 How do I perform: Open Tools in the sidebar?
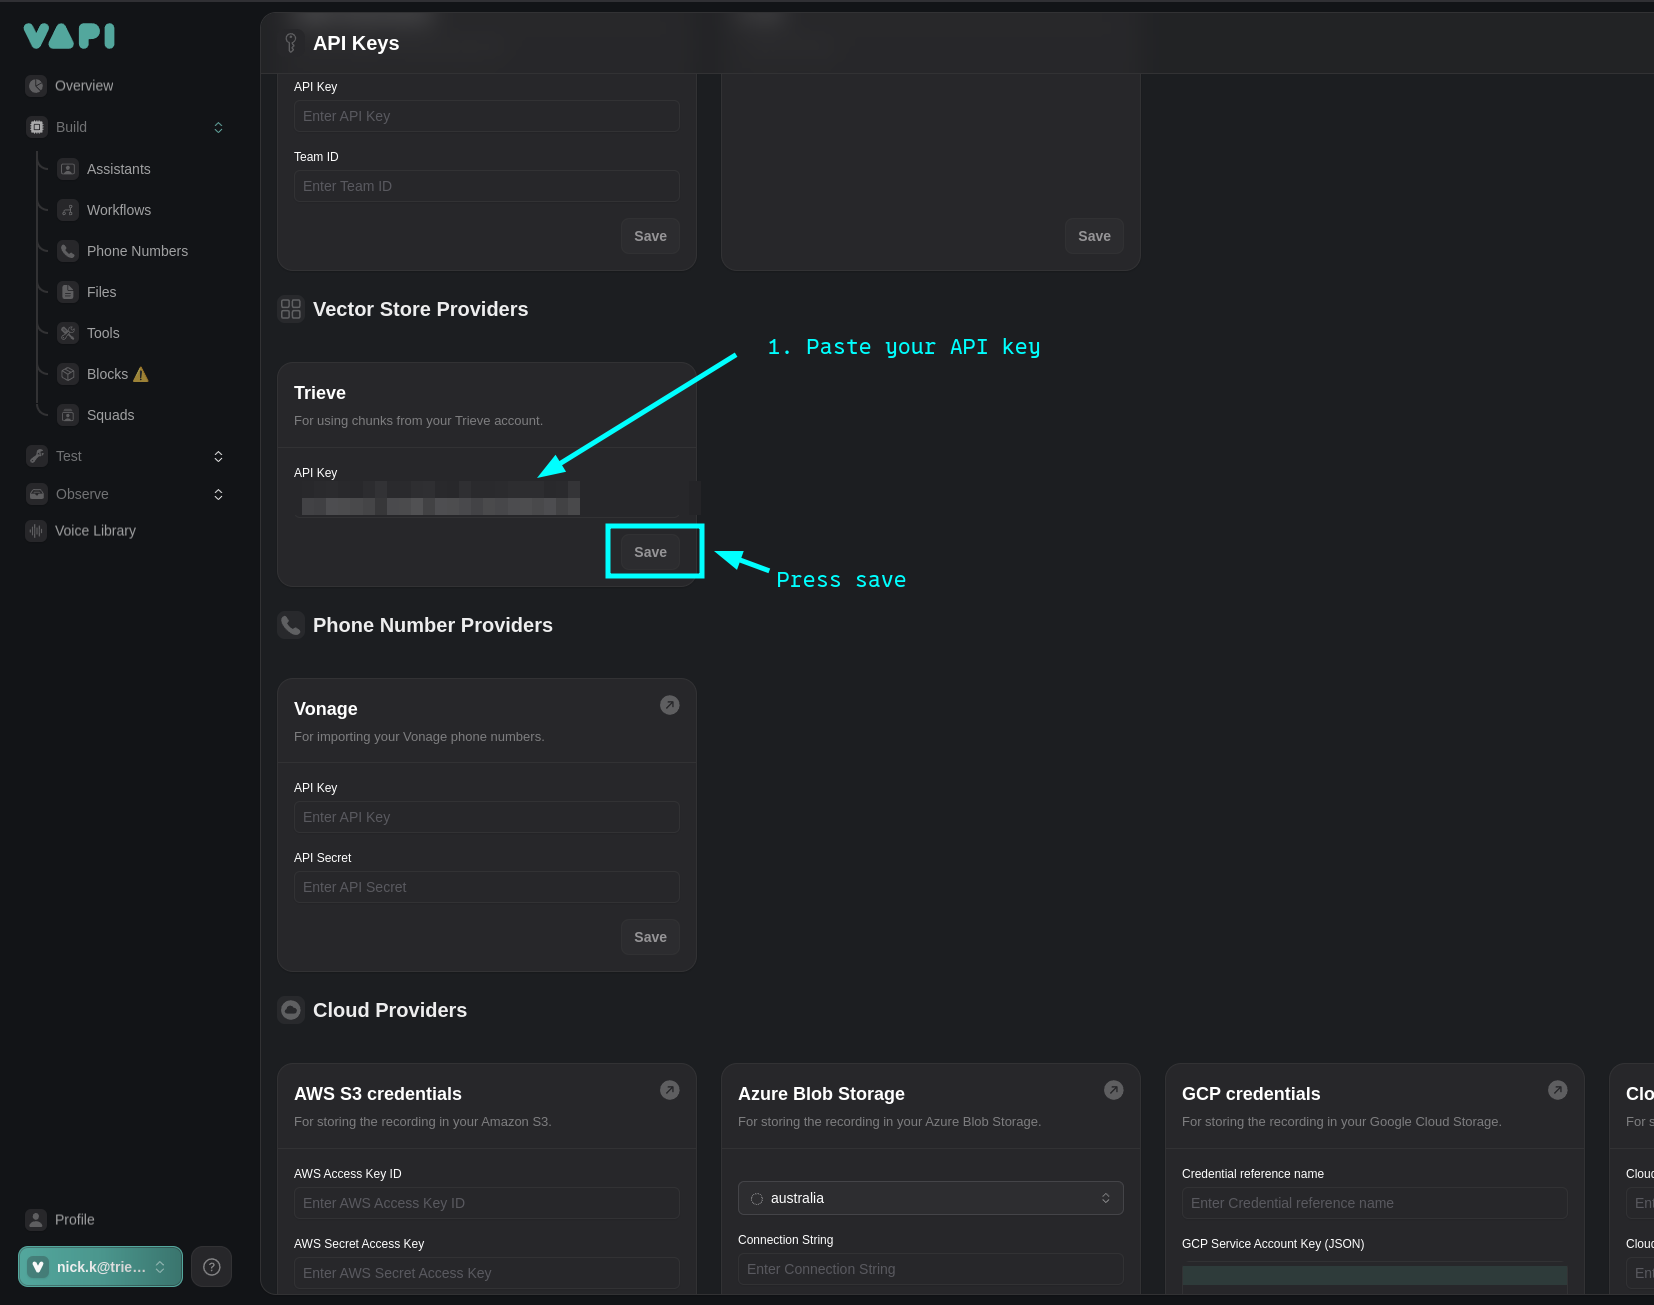103,333
